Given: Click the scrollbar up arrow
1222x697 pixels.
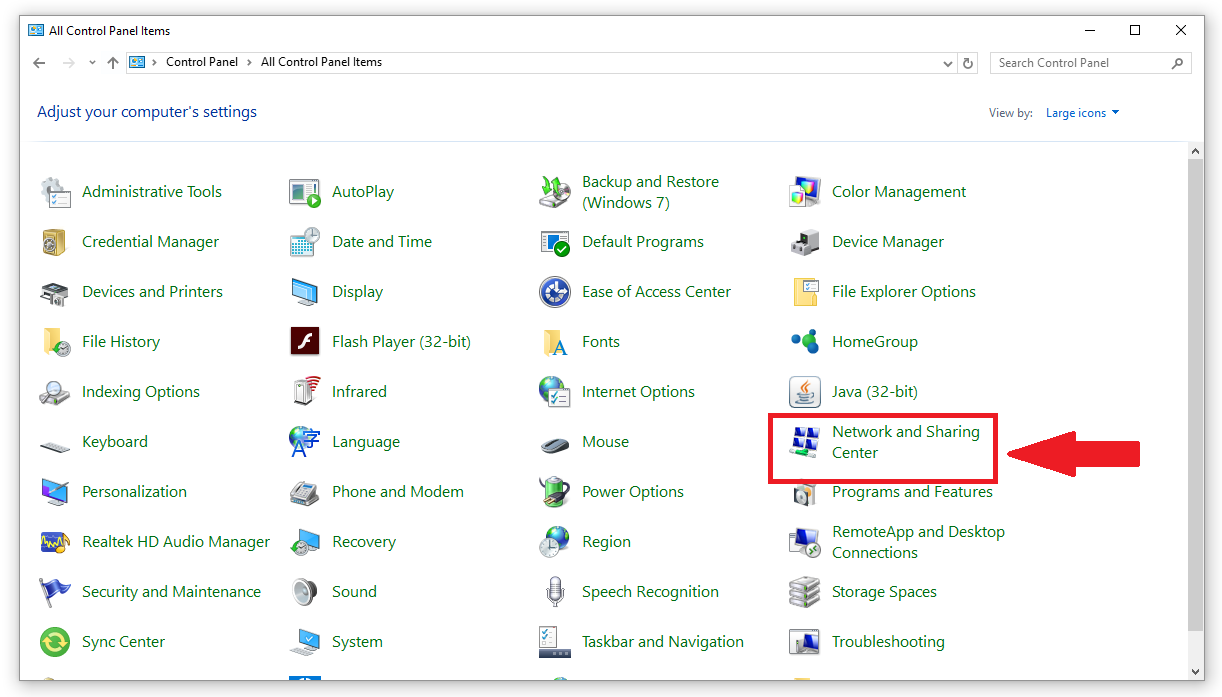Looking at the screenshot, I should 1196,151.
